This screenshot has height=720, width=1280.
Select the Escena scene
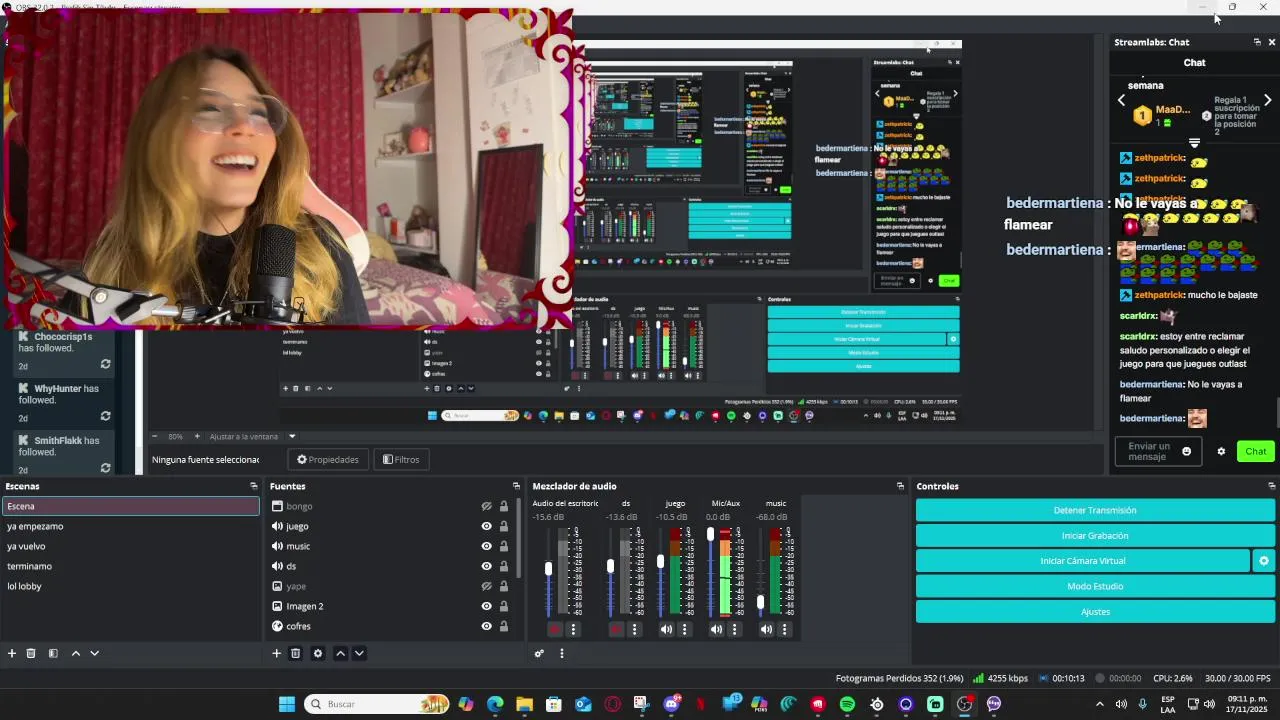point(130,506)
